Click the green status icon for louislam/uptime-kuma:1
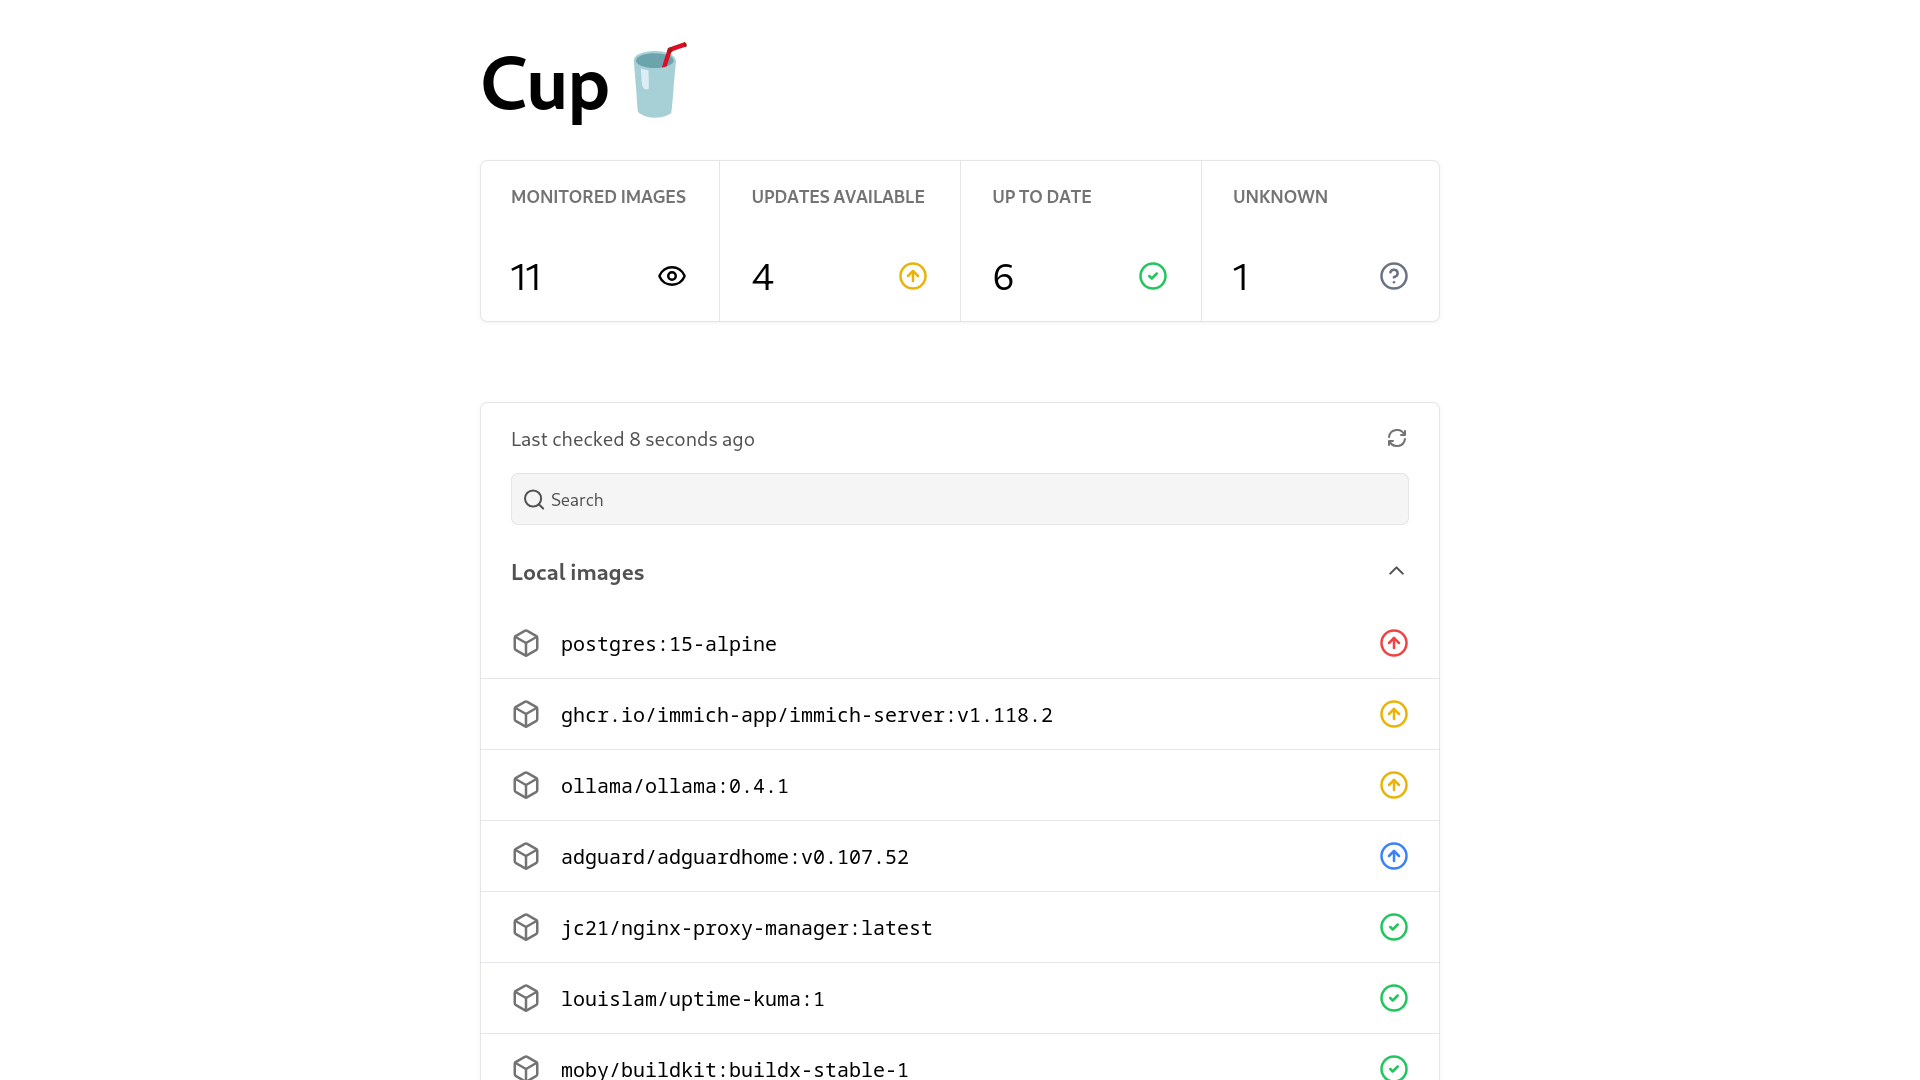This screenshot has width=1920, height=1080. point(1393,997)
